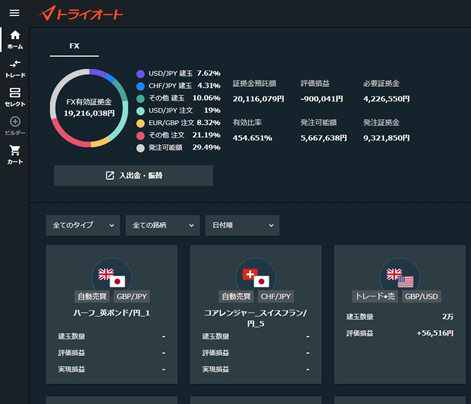This screenshot has width=471, height=404.
Task: Click その他 建玉 teal legend dot
Action: [141, 98]
